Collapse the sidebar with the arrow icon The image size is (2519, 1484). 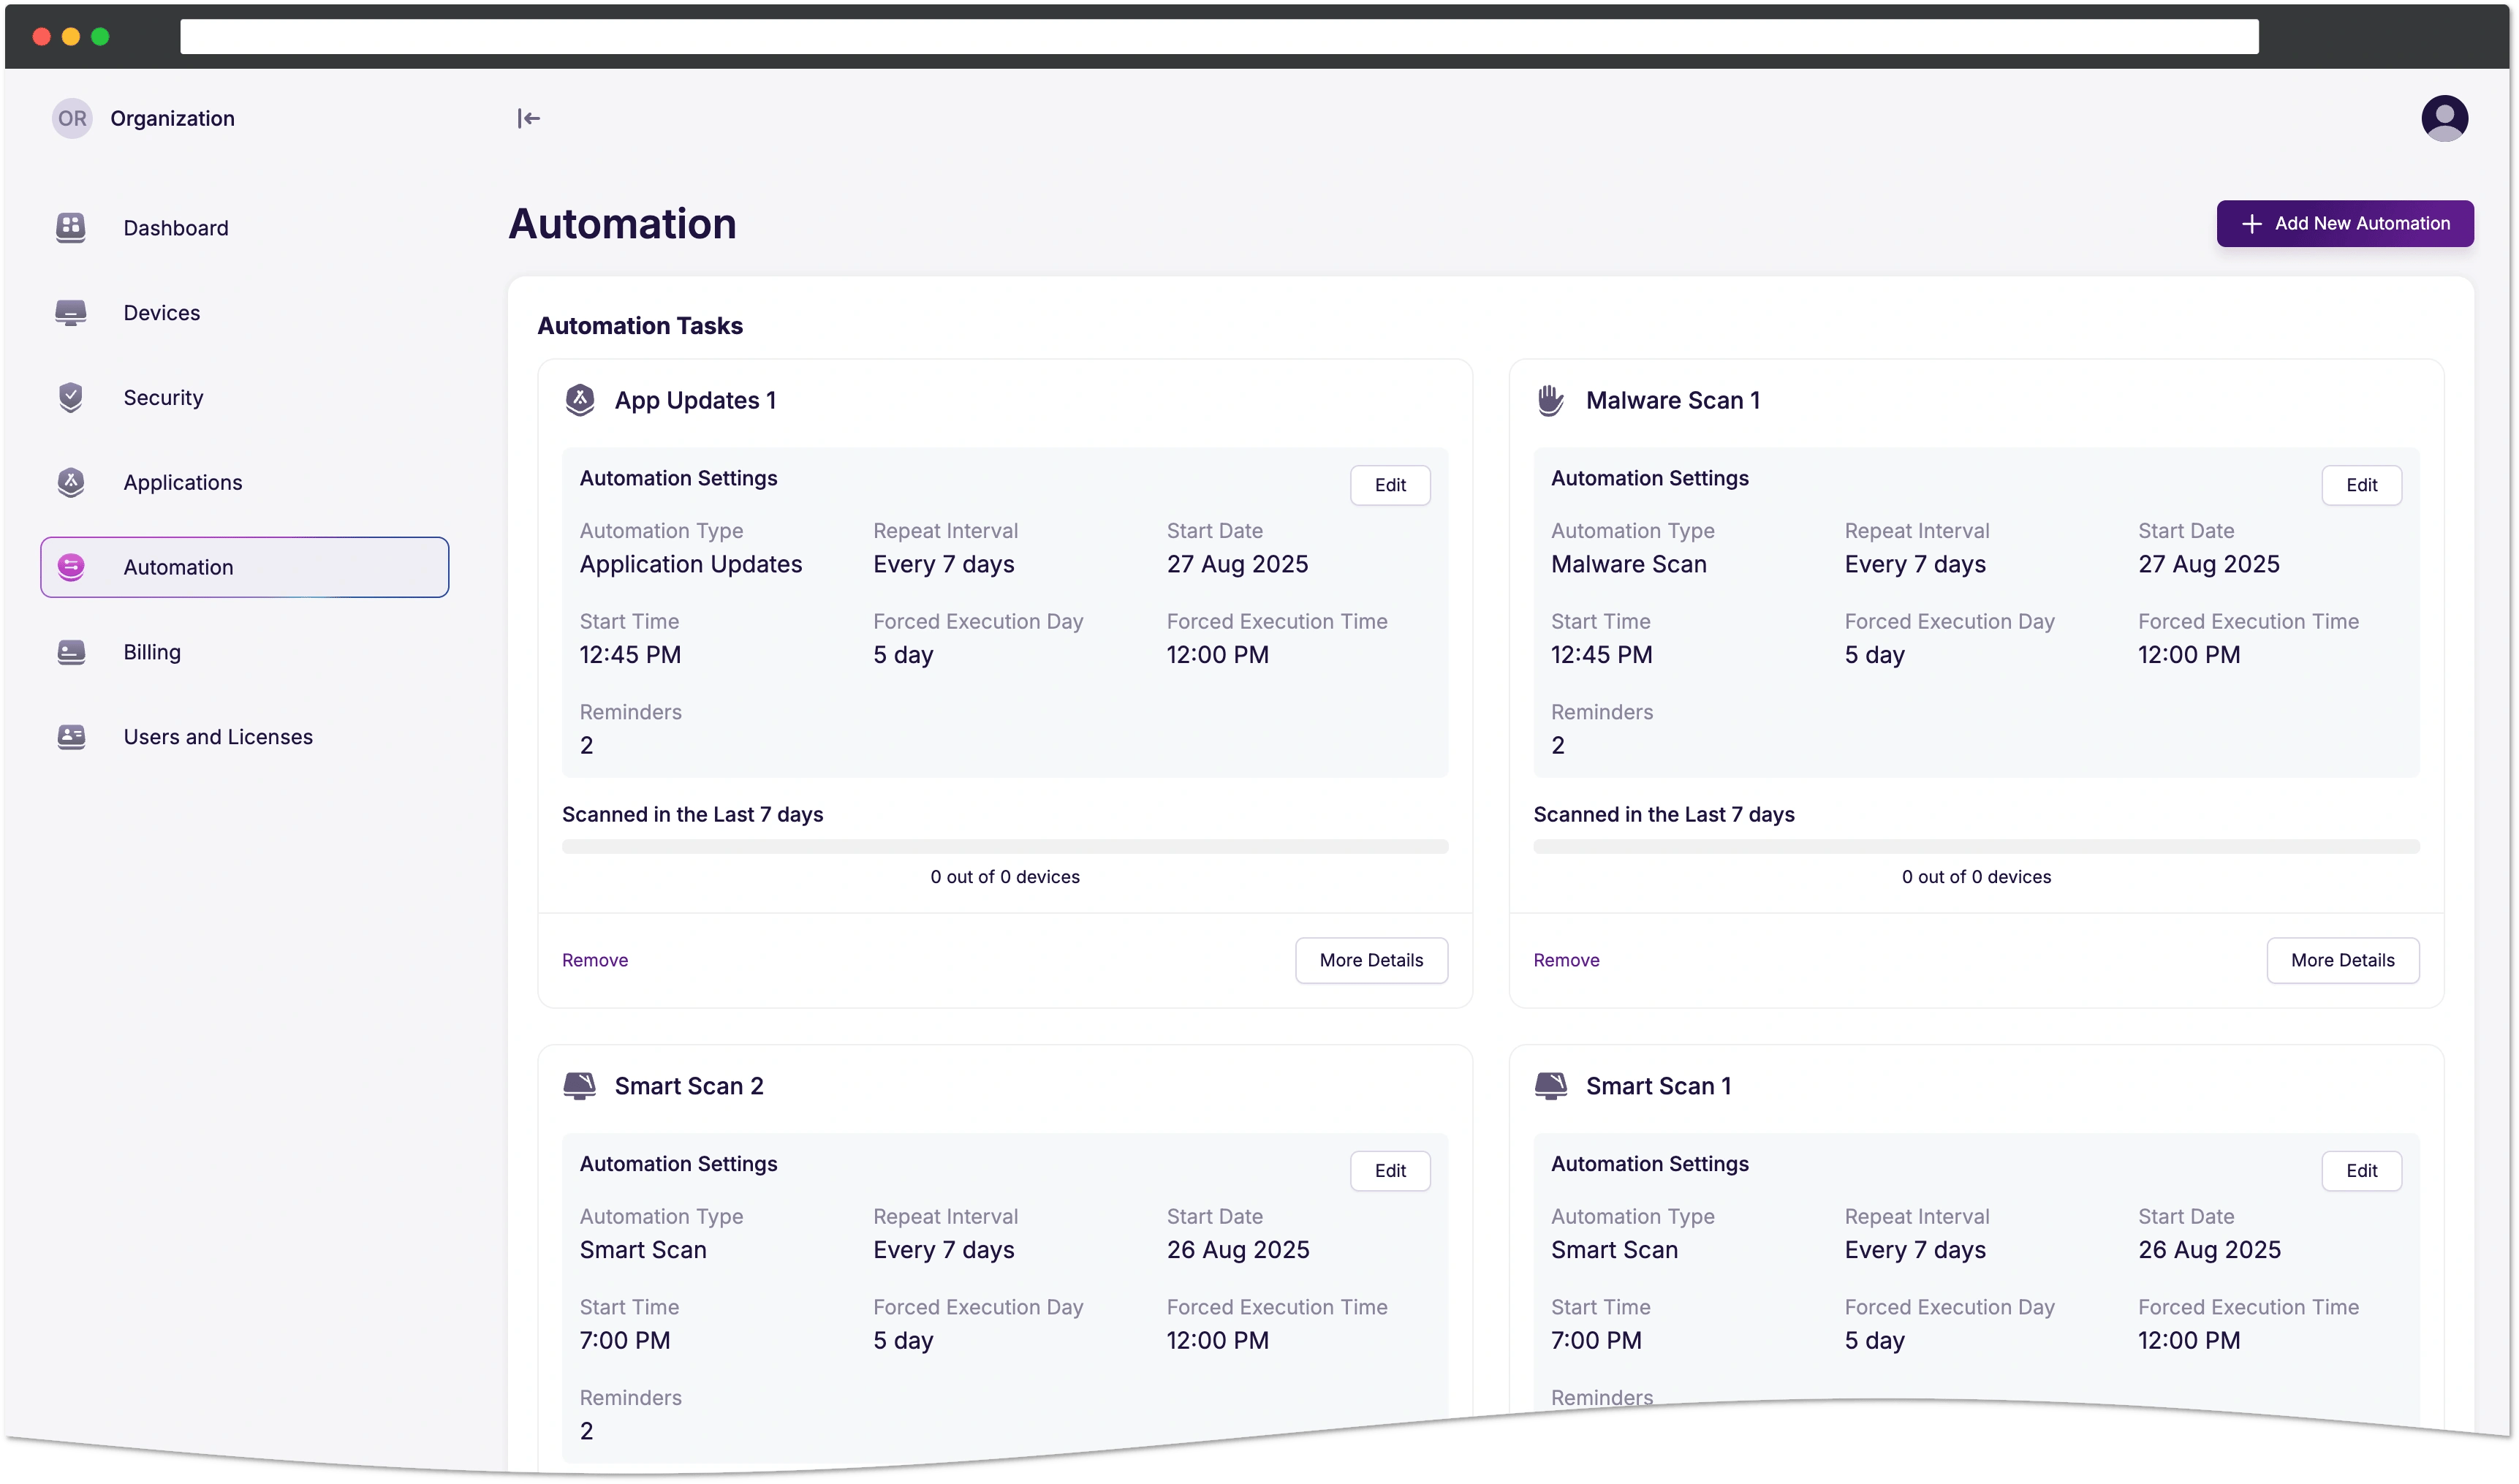[528, 118]
